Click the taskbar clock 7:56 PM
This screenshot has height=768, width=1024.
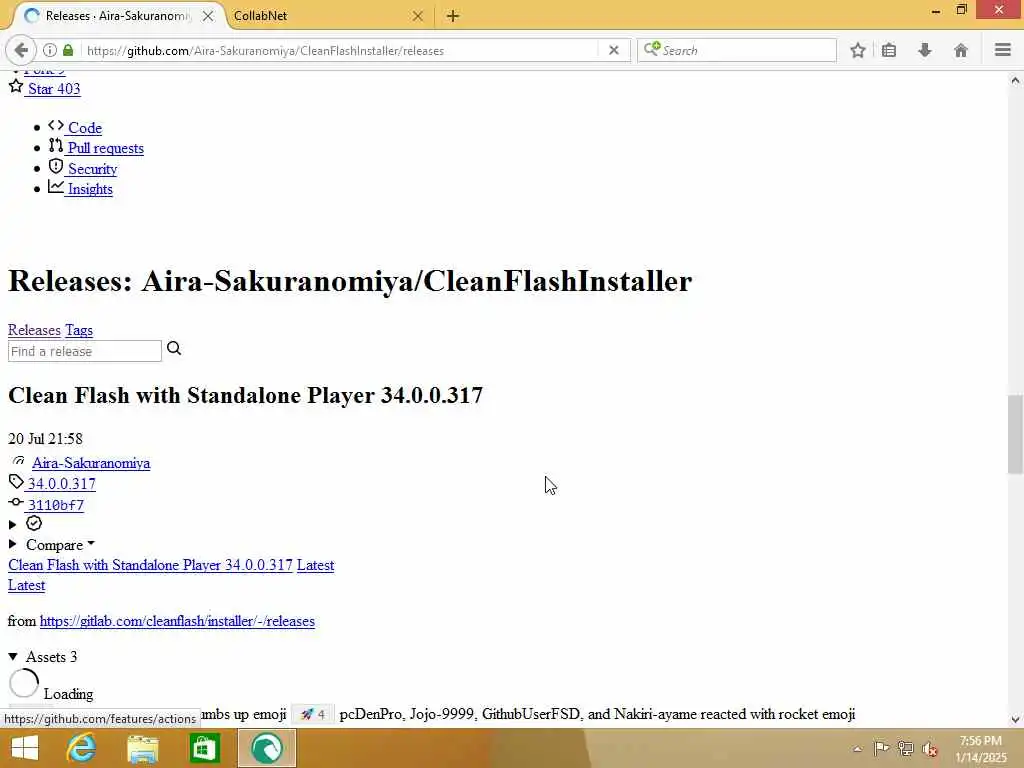980,741
